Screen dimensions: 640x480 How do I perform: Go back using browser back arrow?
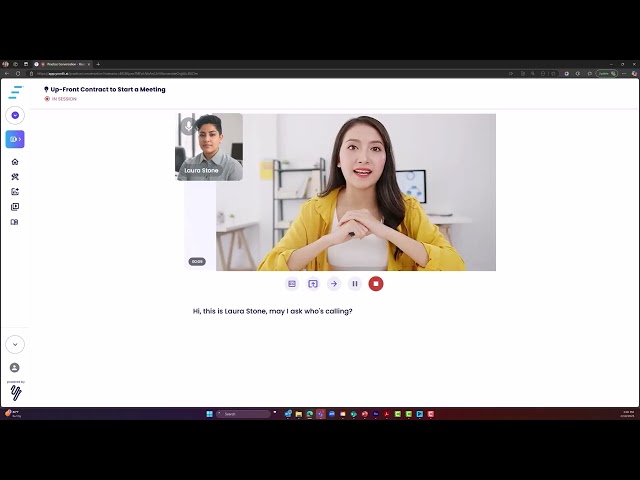(7, 73)
